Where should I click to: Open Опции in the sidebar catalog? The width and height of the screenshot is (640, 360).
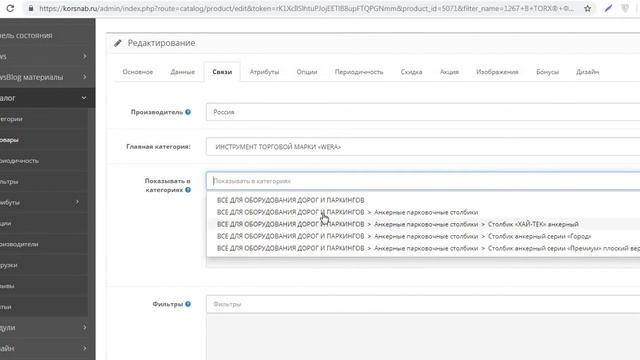pyautogui.click(x=6, y=223)
